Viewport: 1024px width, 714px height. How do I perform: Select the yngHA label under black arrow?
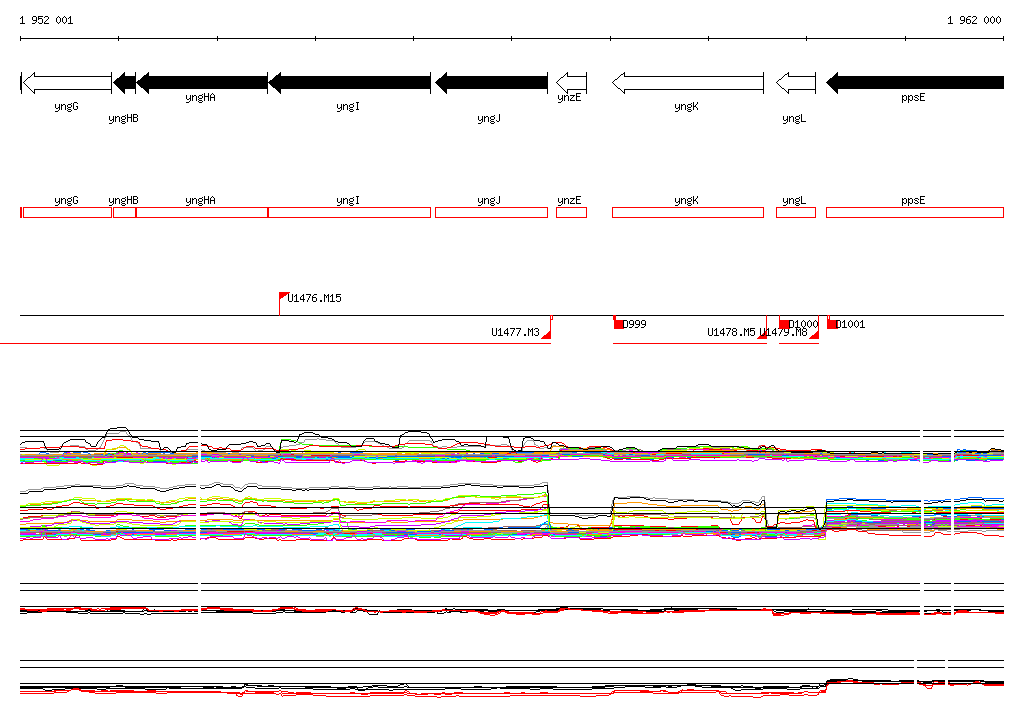(200, 97)
